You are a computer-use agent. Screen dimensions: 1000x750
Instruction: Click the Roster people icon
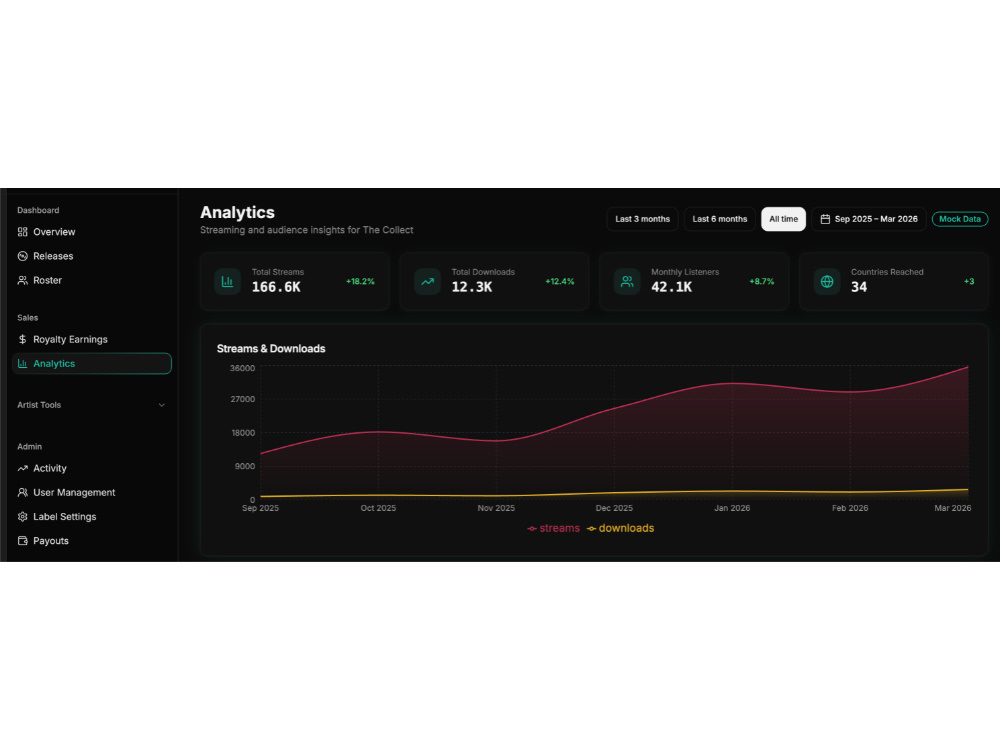coord(23,281)
